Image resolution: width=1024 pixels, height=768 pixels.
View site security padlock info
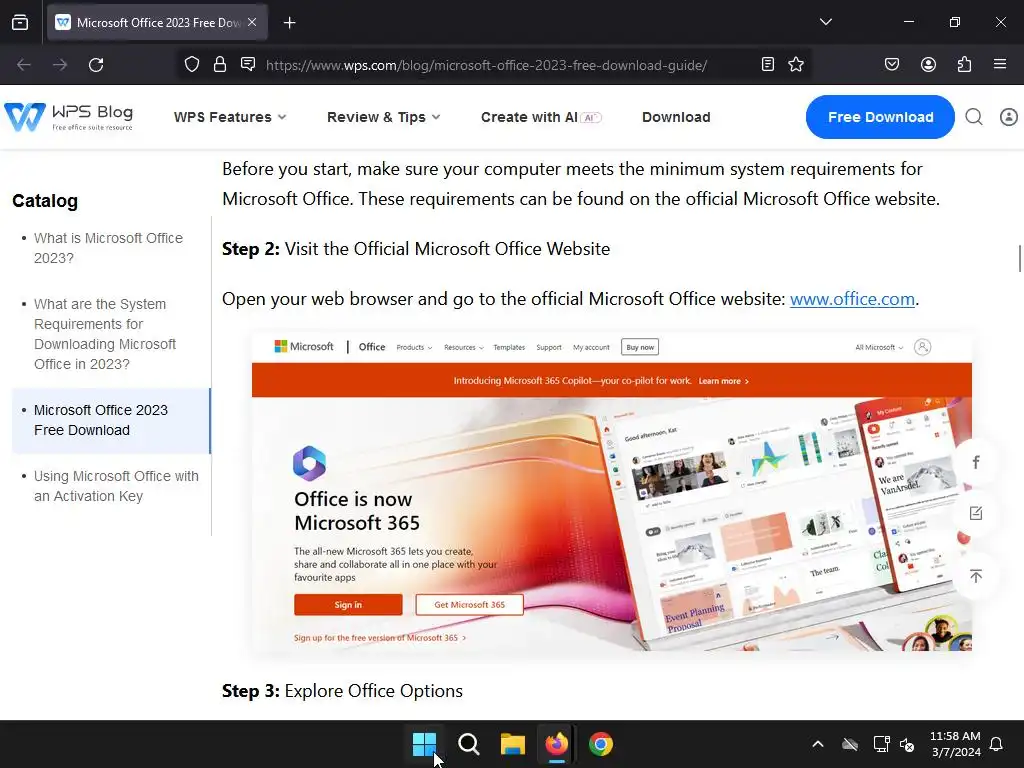pyautogui.click(x=220, y=65)
